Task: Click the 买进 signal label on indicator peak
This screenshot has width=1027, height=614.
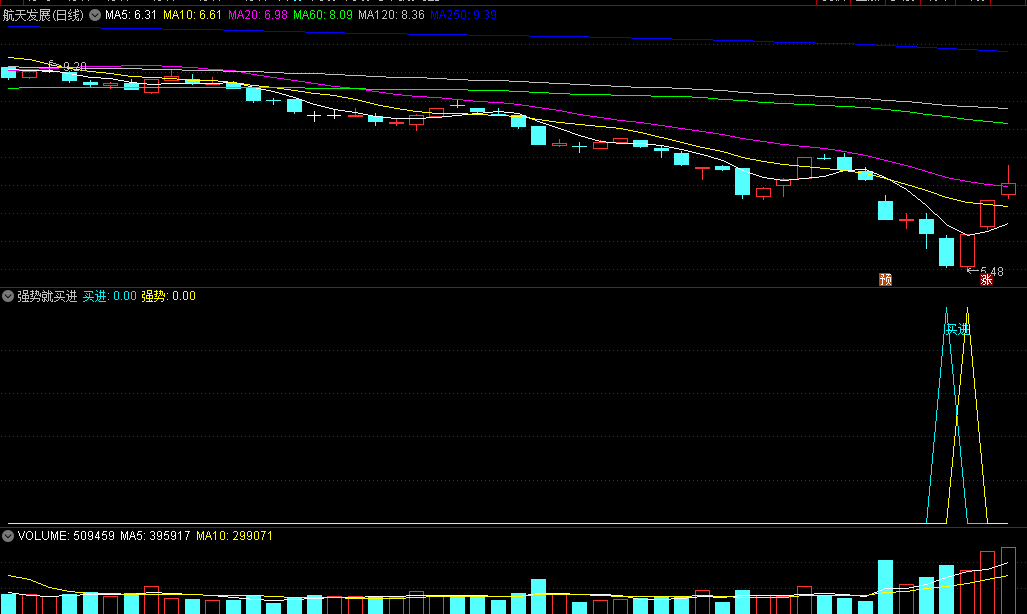Action: [957, 329]
